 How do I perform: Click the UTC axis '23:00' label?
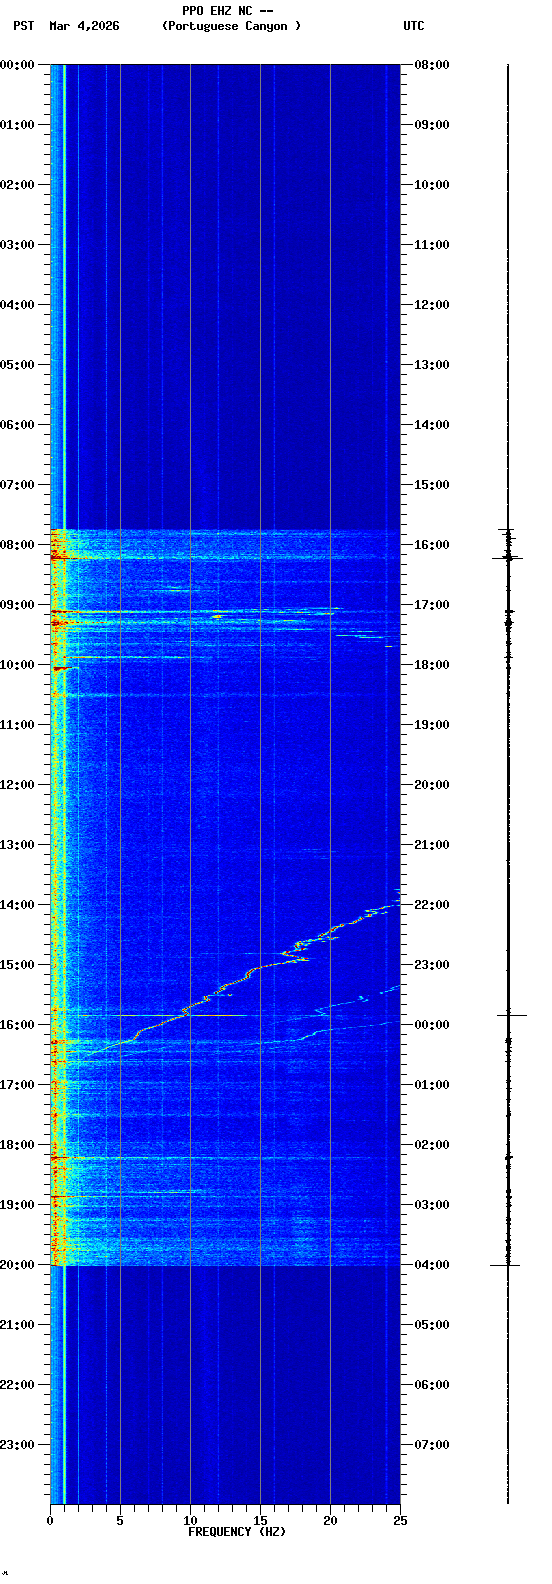pos(432,965)
